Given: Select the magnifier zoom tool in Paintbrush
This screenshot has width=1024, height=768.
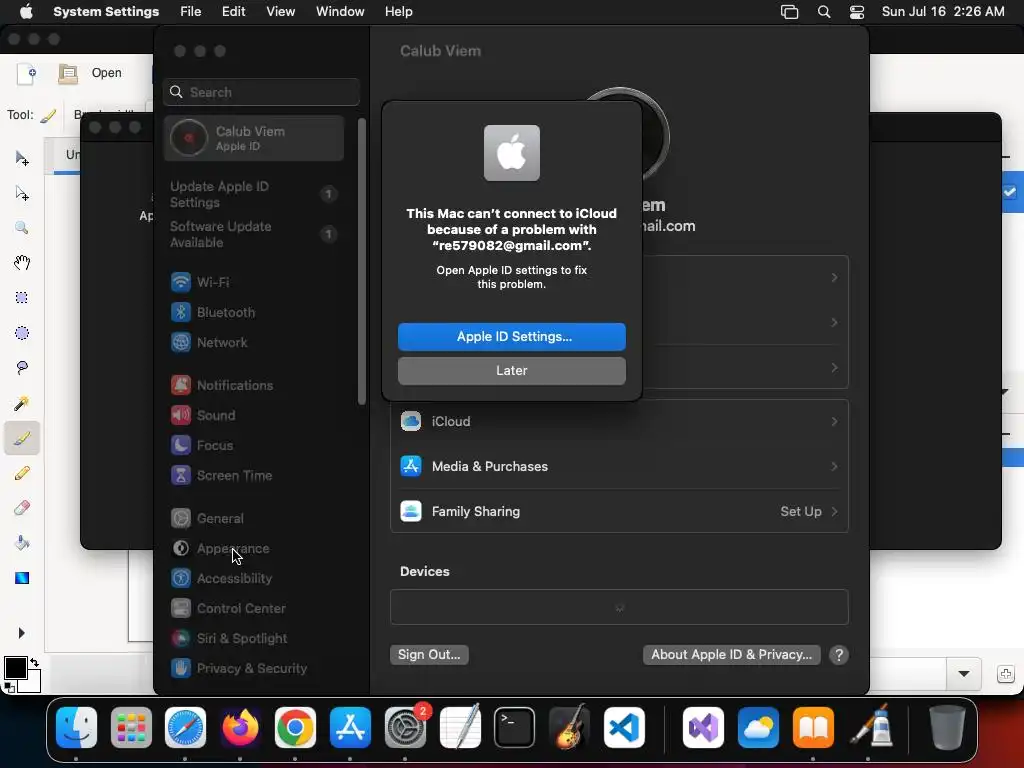Looking at the screenshot, I should point(22,228).
